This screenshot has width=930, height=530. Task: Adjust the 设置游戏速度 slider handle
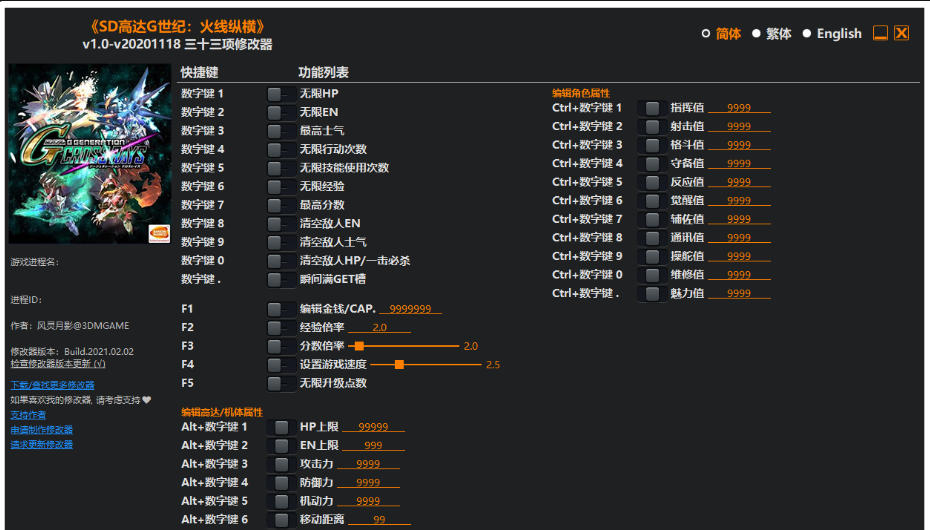399,365
